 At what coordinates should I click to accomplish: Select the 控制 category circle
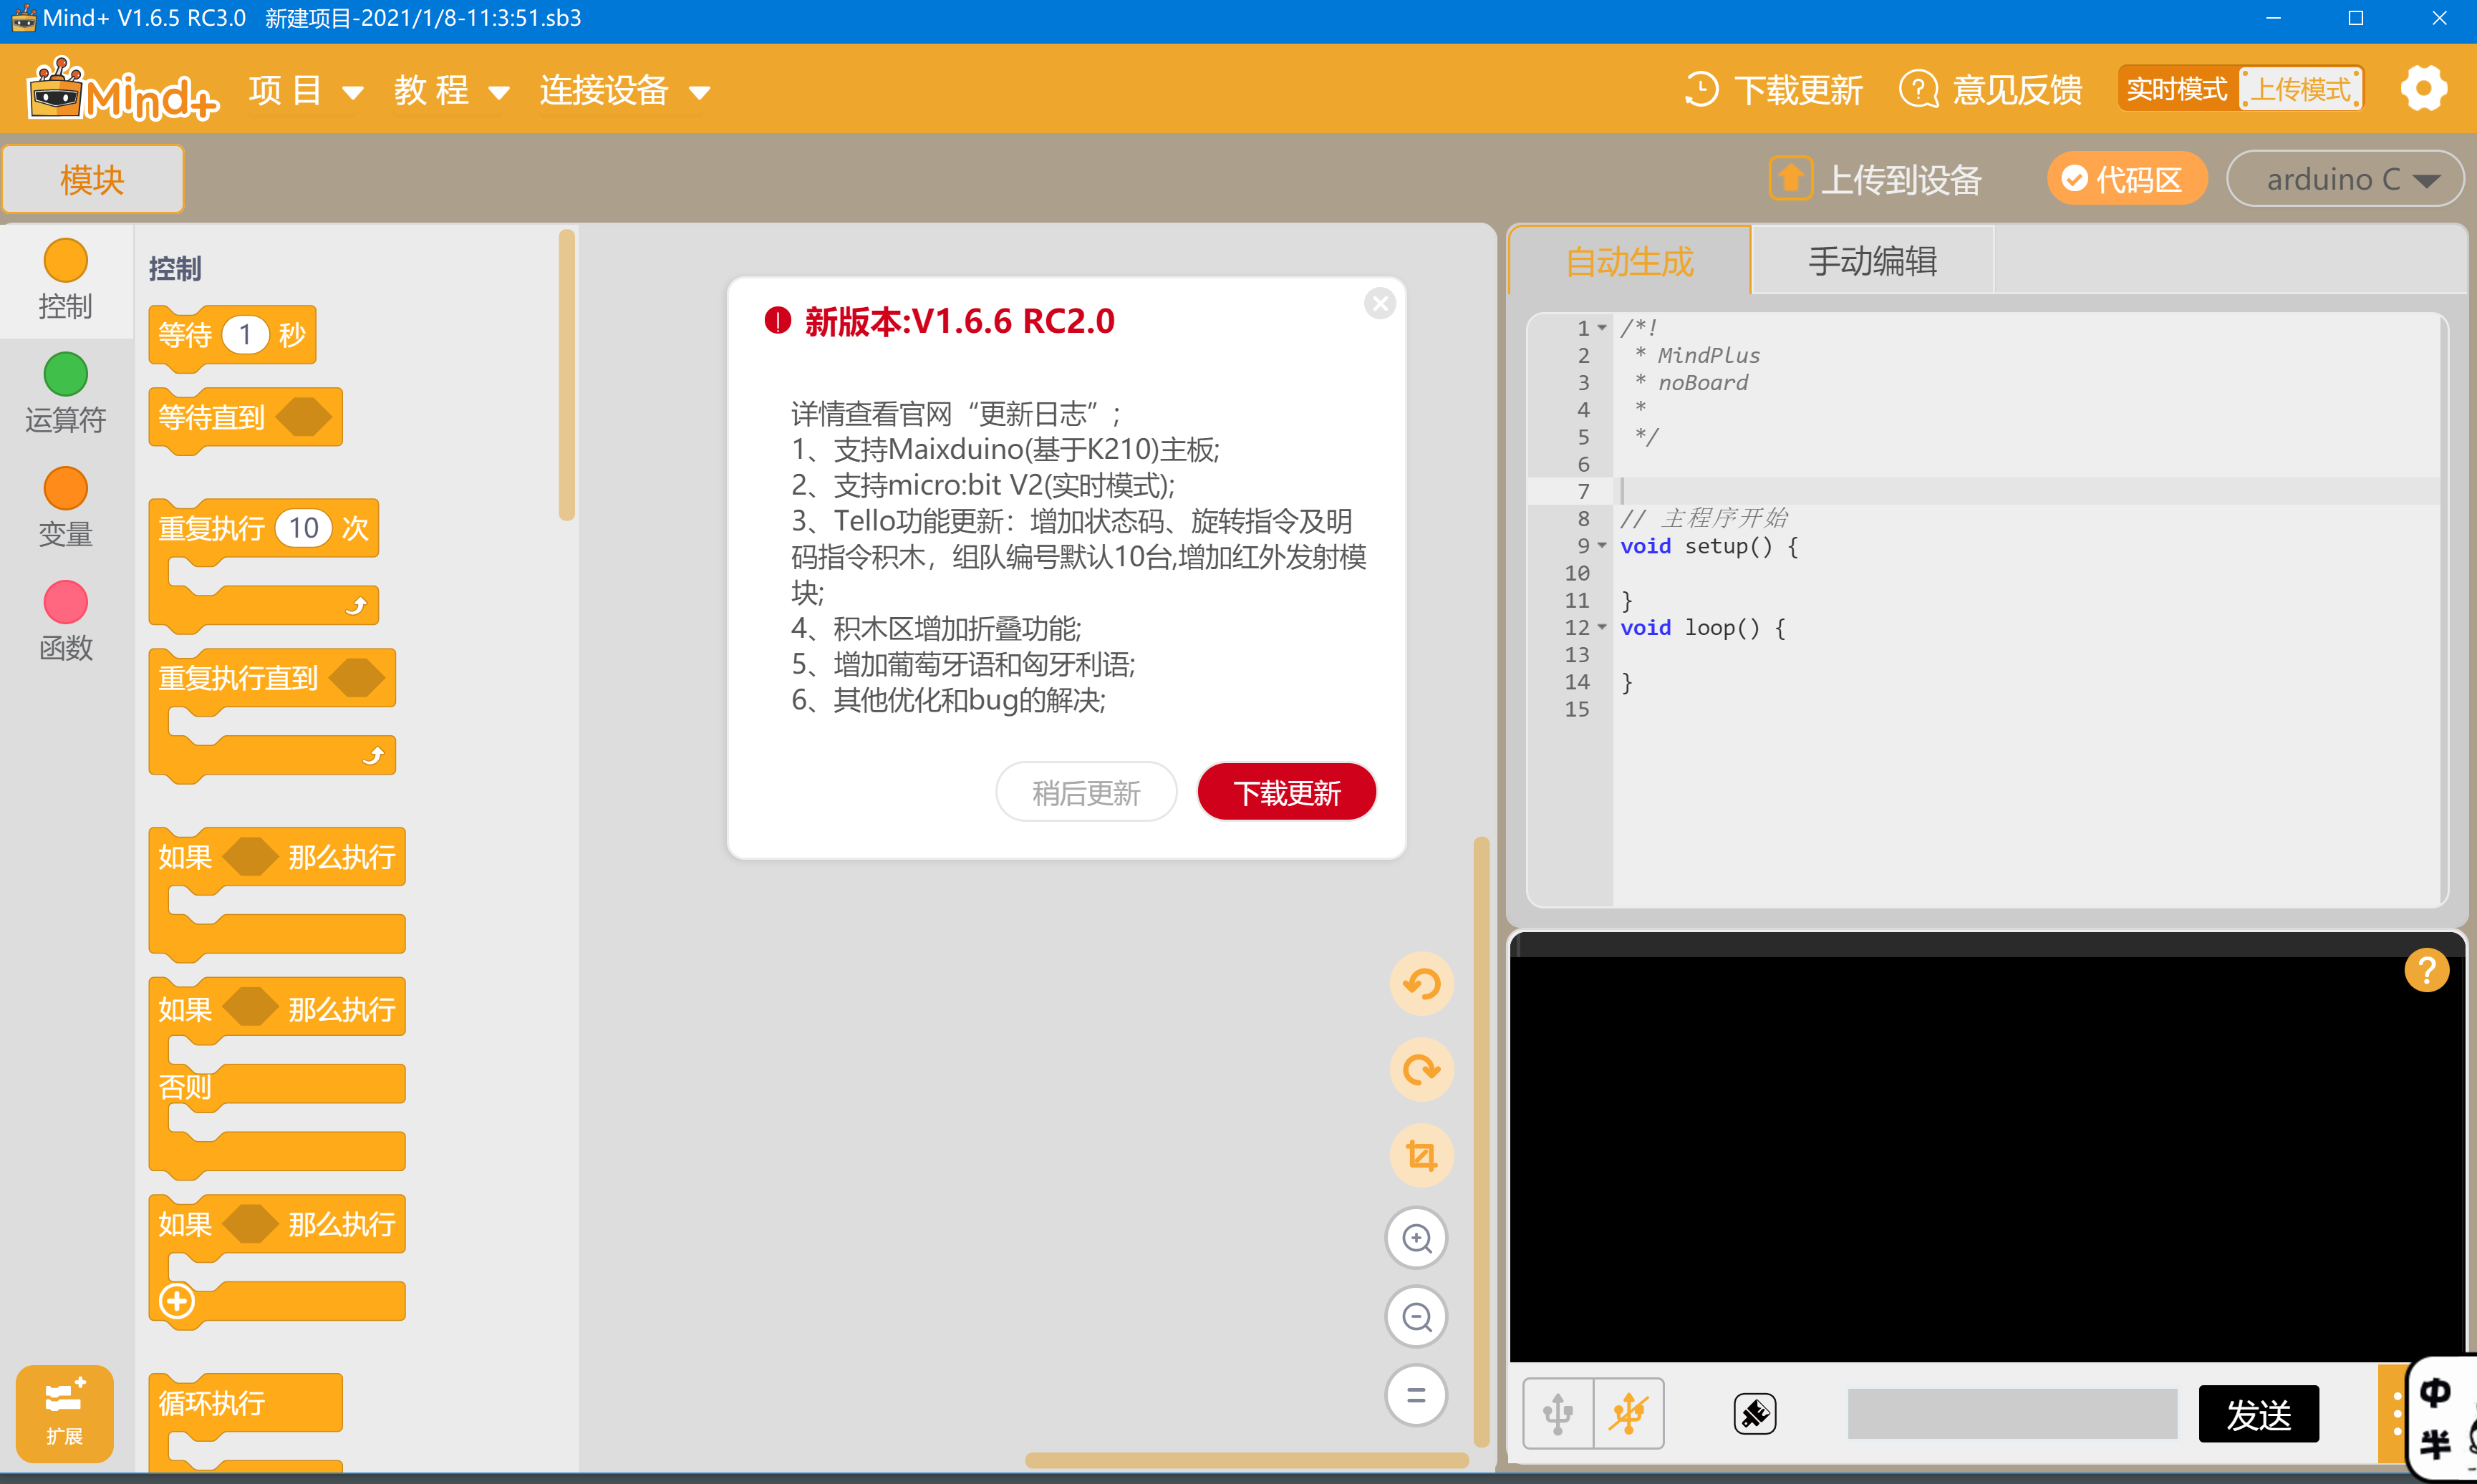click(66, 261)
